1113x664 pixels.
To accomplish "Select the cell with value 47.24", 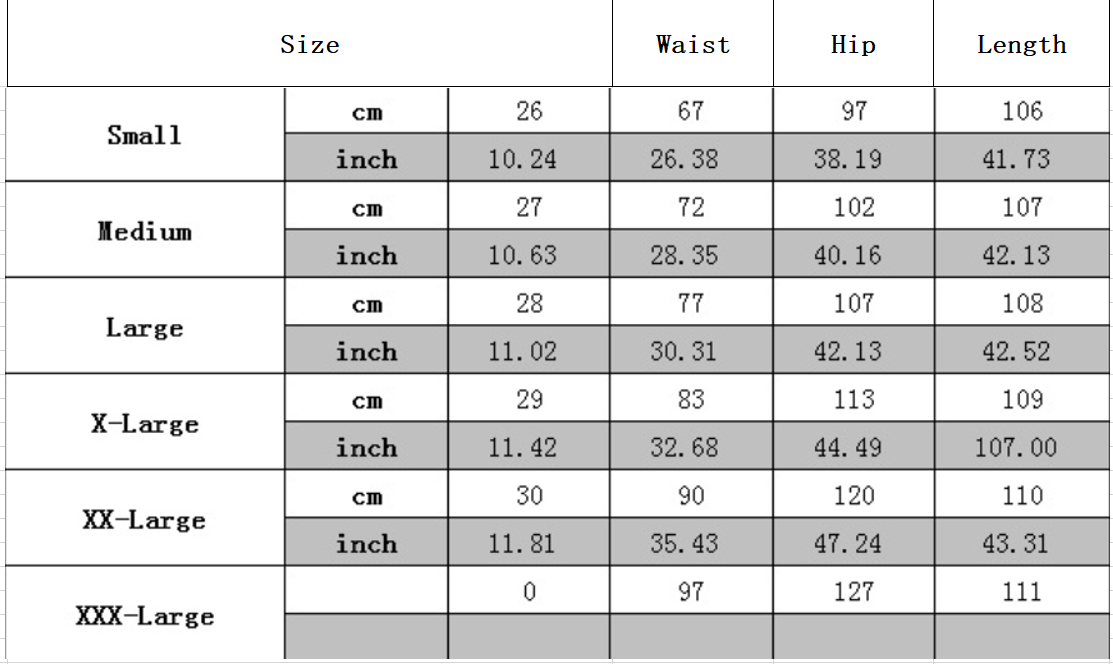I will coord(854,543).
